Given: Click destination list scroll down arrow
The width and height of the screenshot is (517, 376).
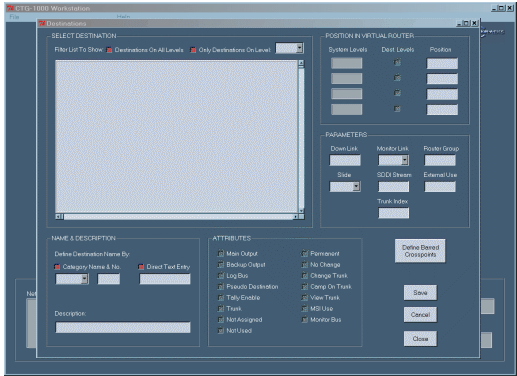Looking at the screenshot, I should tap(301, 211).
